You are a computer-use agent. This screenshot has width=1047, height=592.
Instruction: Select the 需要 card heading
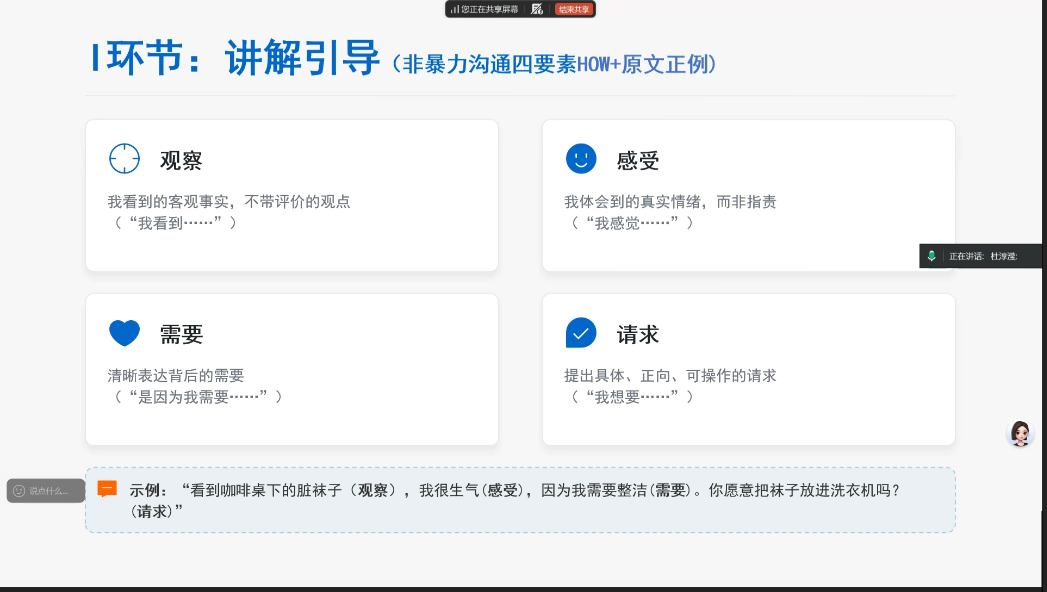point(181,335)
